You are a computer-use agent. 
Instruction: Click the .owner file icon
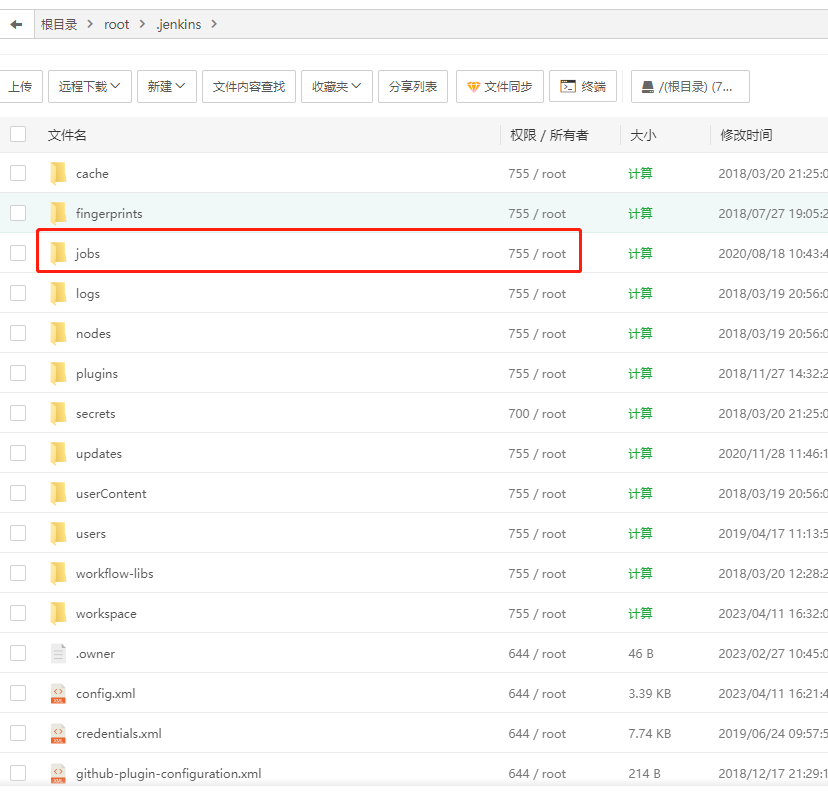coord(58,654)
